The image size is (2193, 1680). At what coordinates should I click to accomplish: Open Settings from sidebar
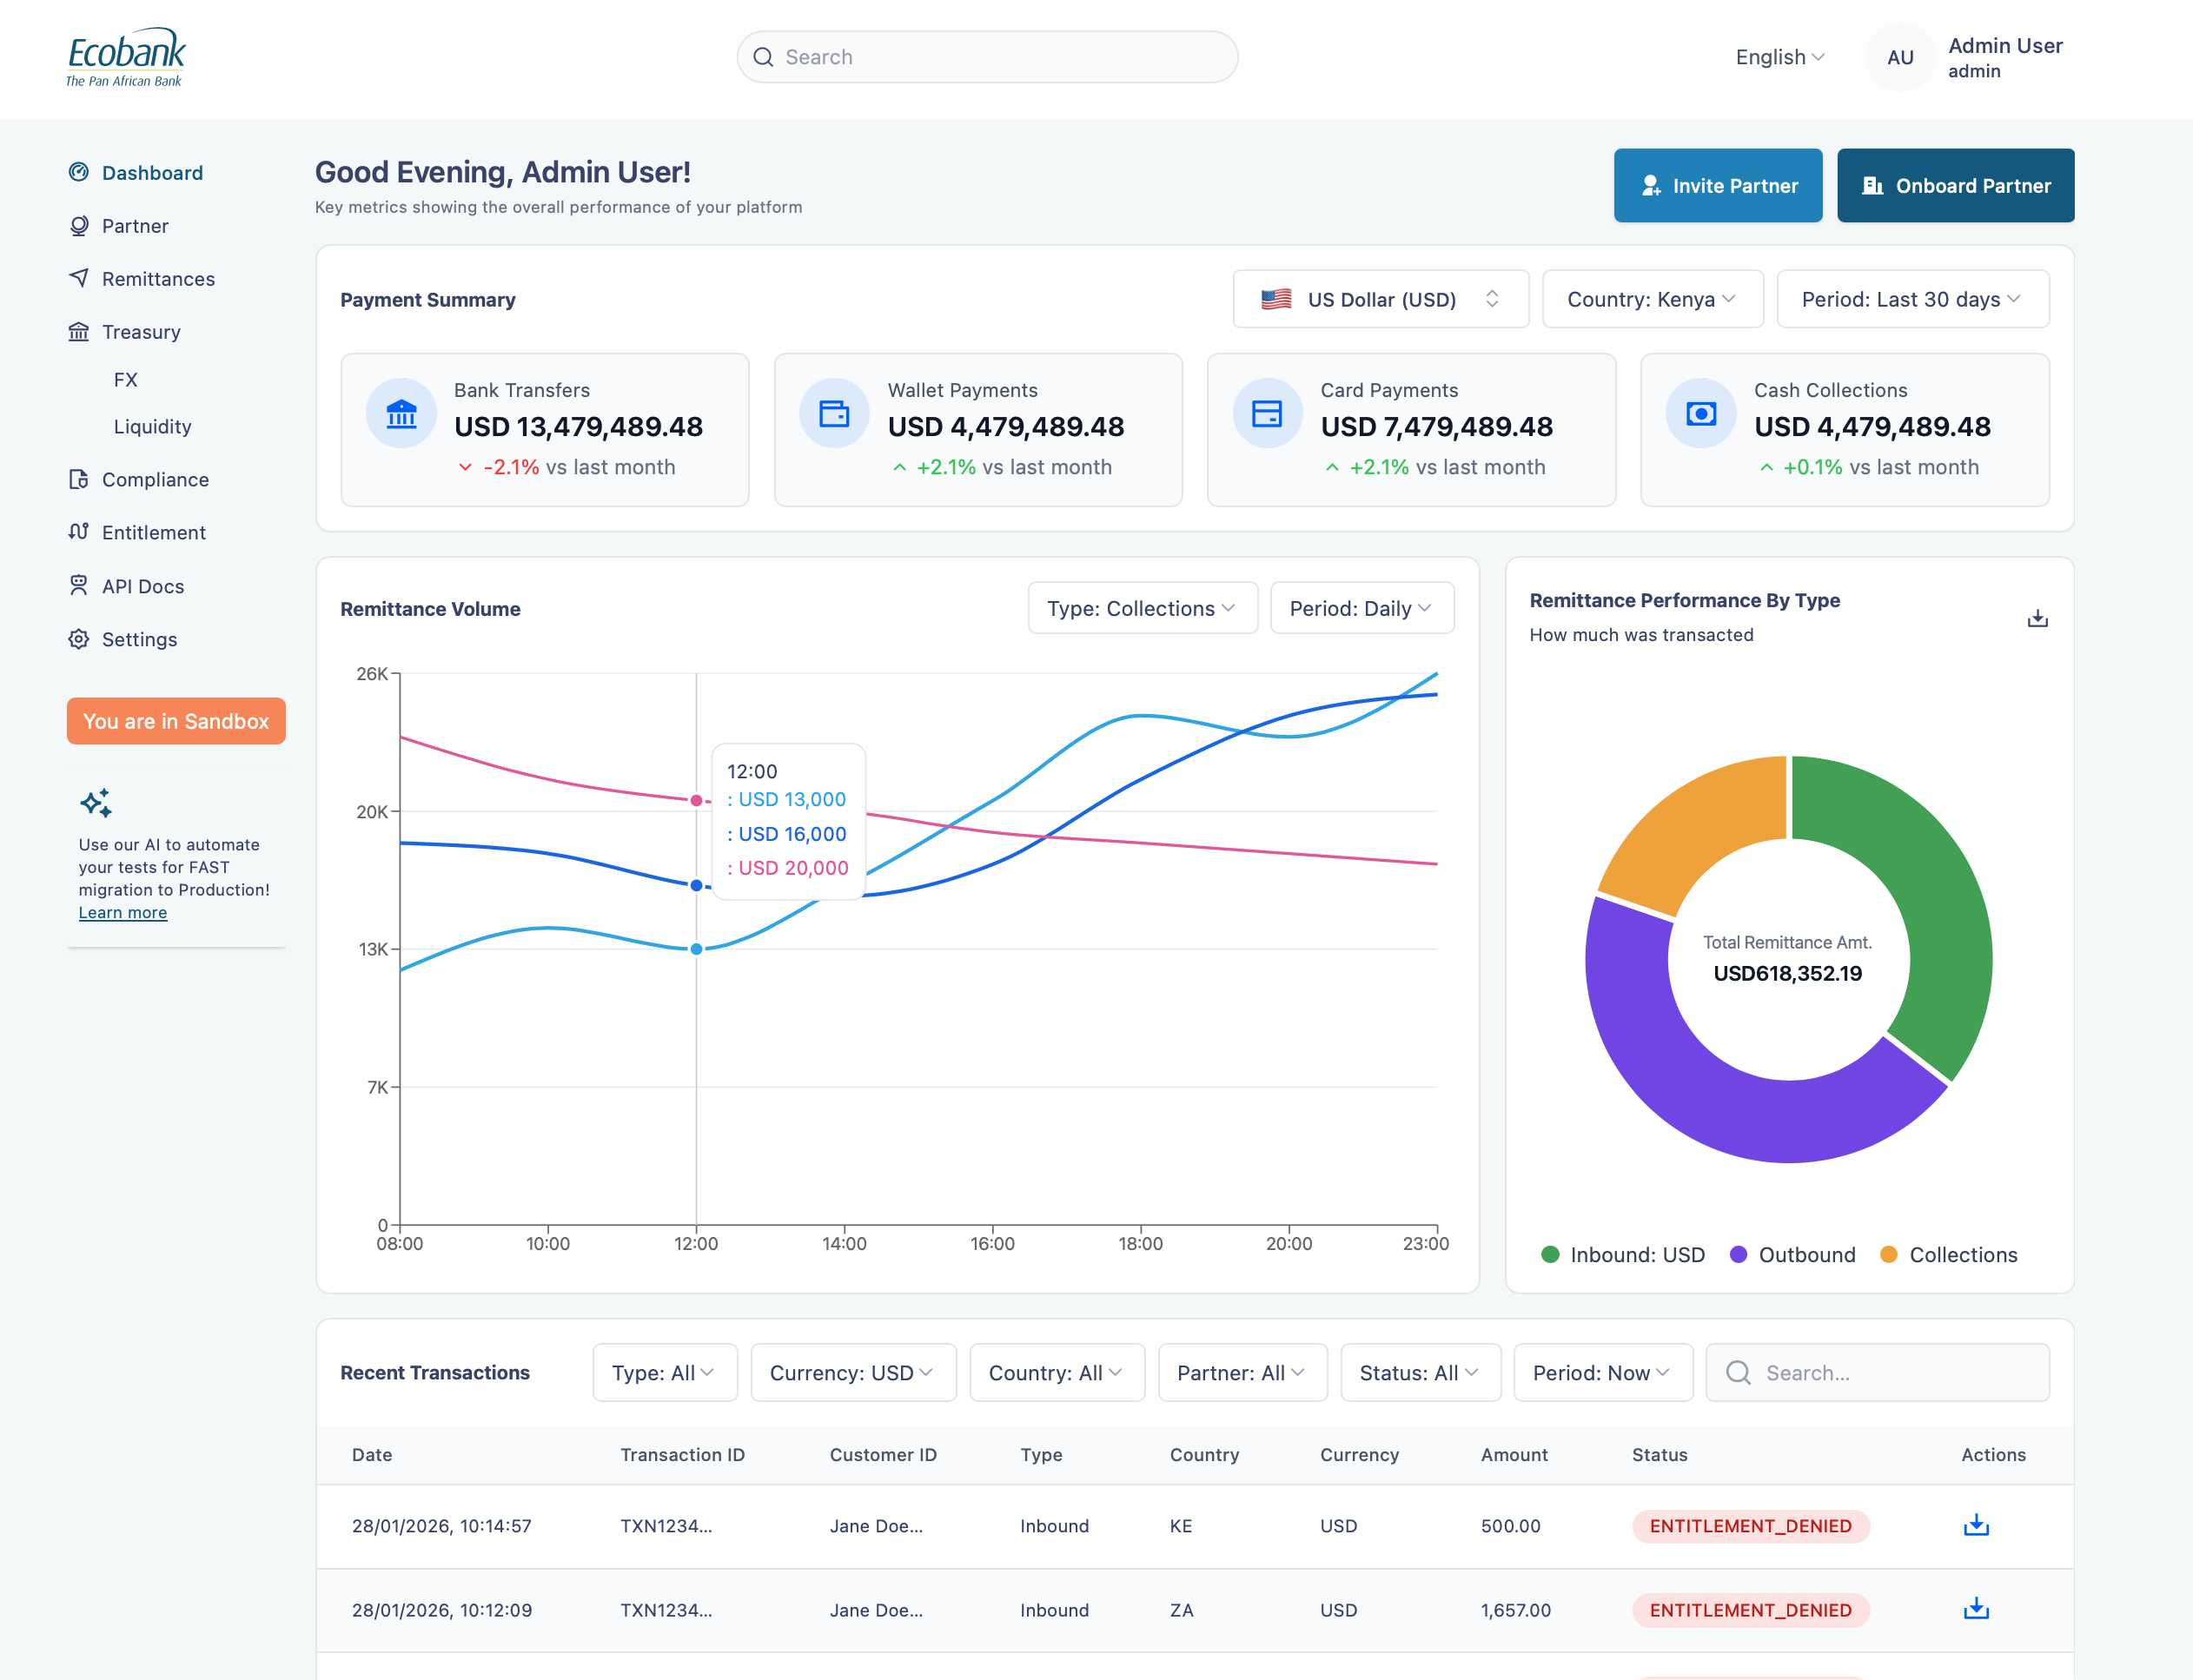coord(139,639)
